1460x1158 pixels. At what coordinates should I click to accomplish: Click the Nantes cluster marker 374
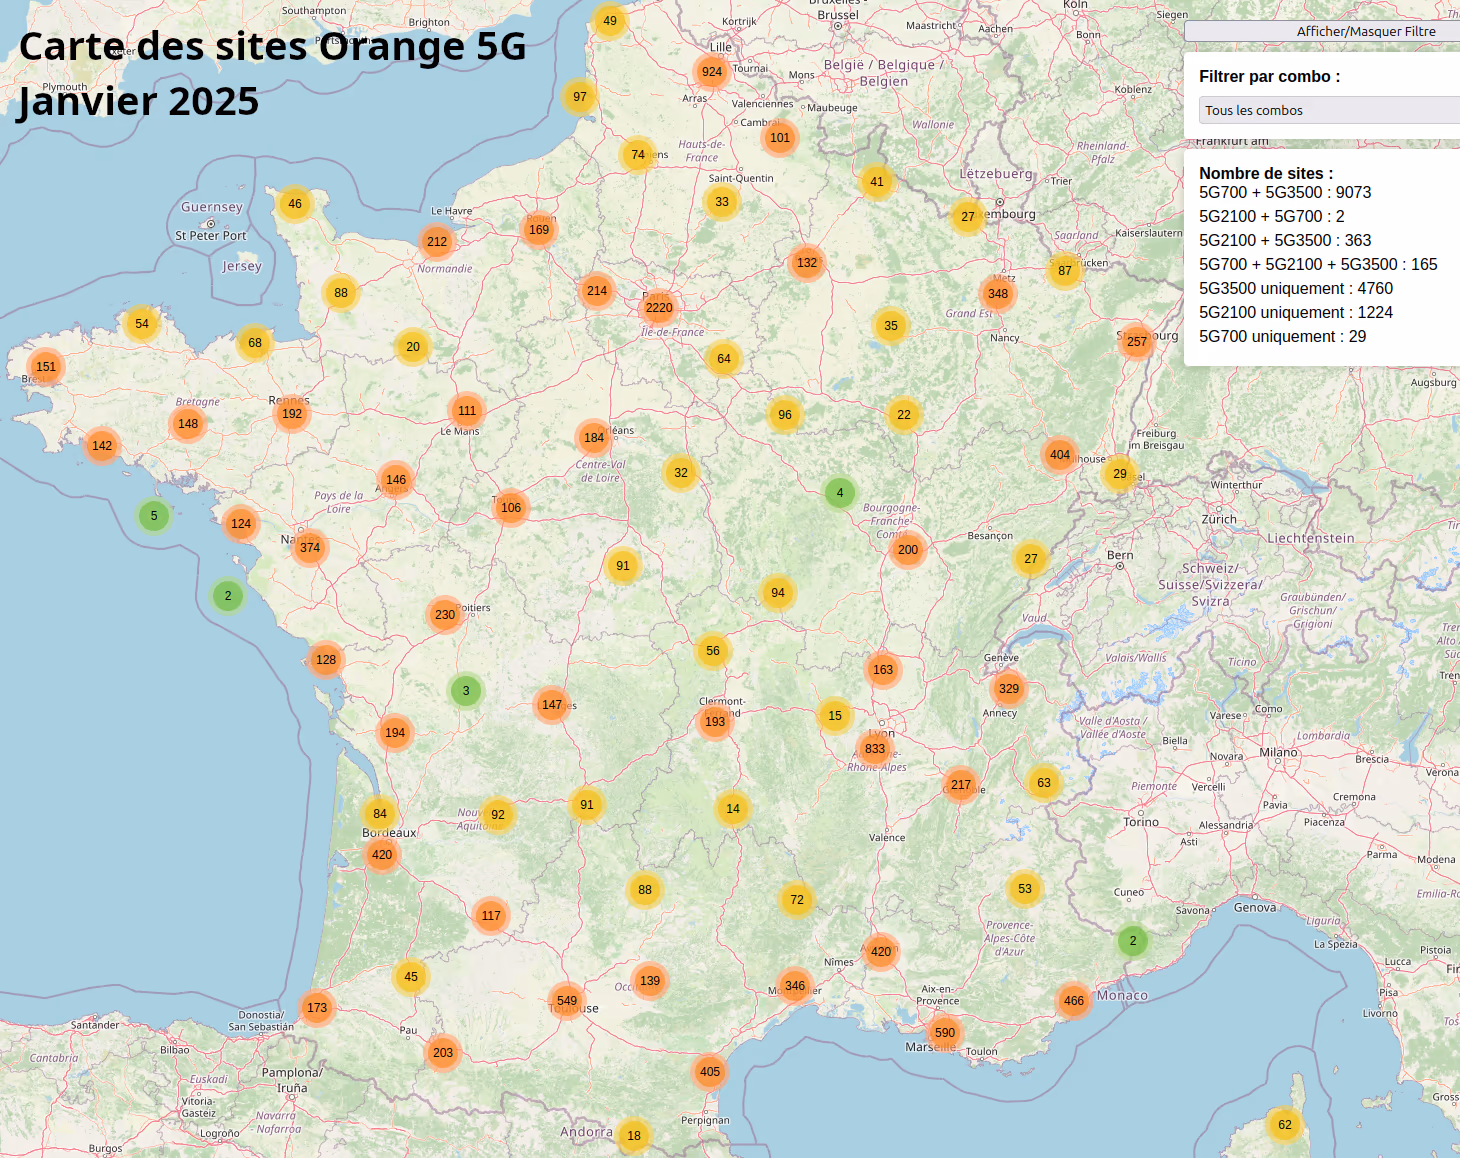(x=310, y=548)
